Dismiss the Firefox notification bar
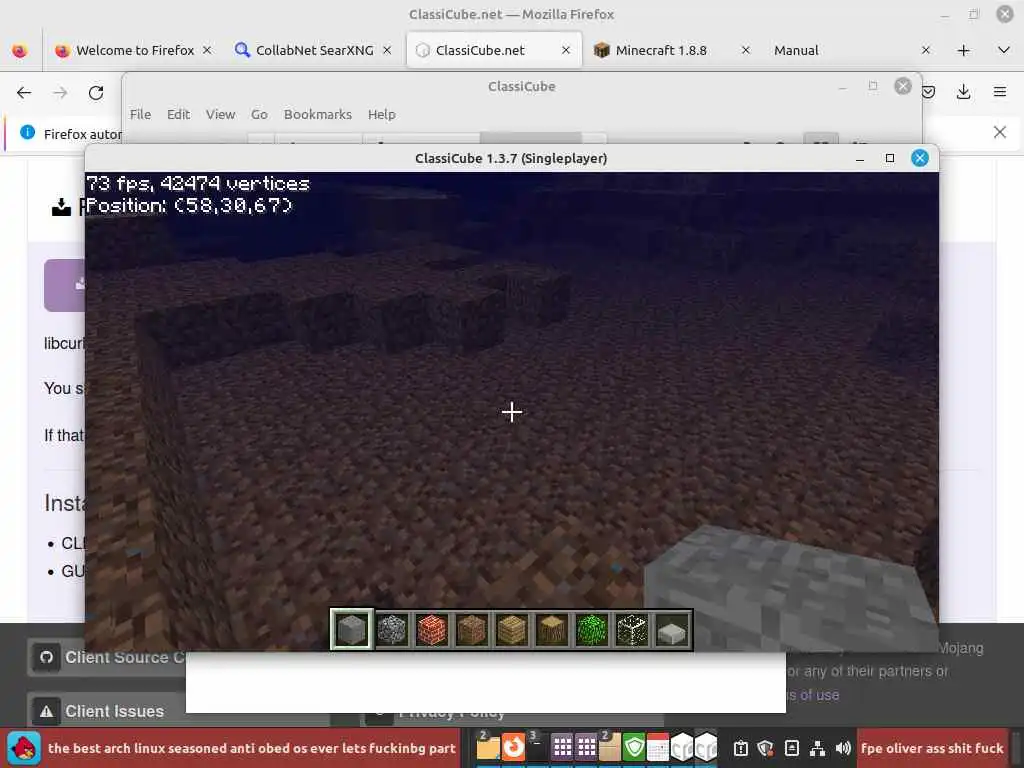The width and height of the screenshot is (1024, 768). 999,132
